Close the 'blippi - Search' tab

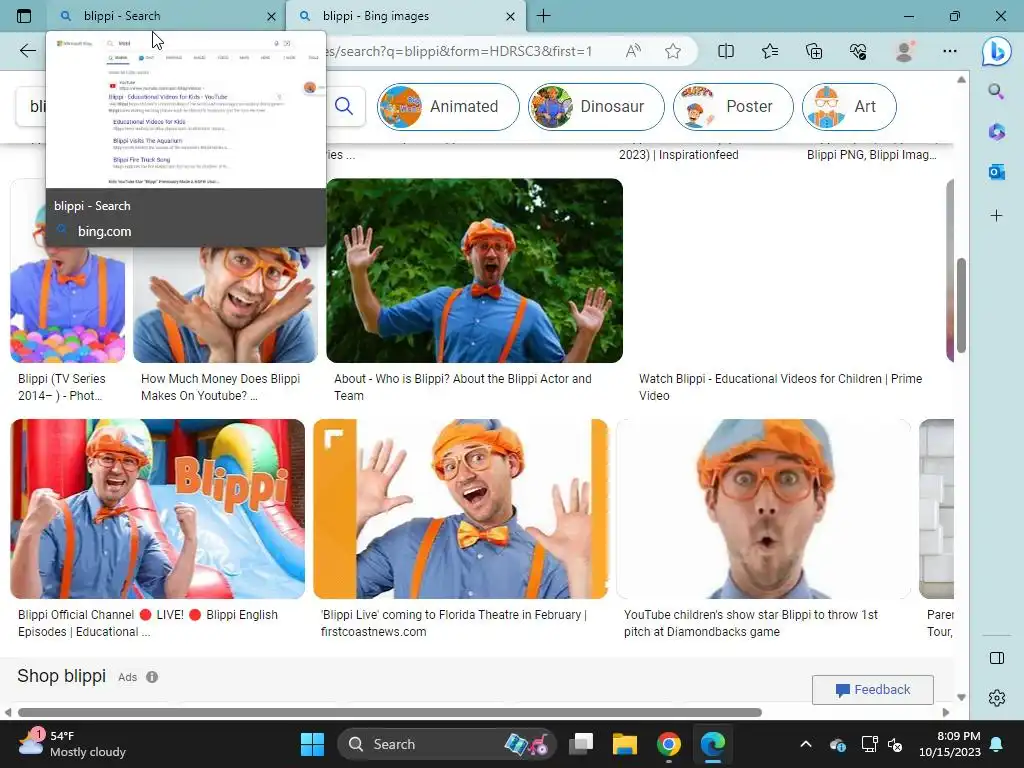click(x=272, y=16)
